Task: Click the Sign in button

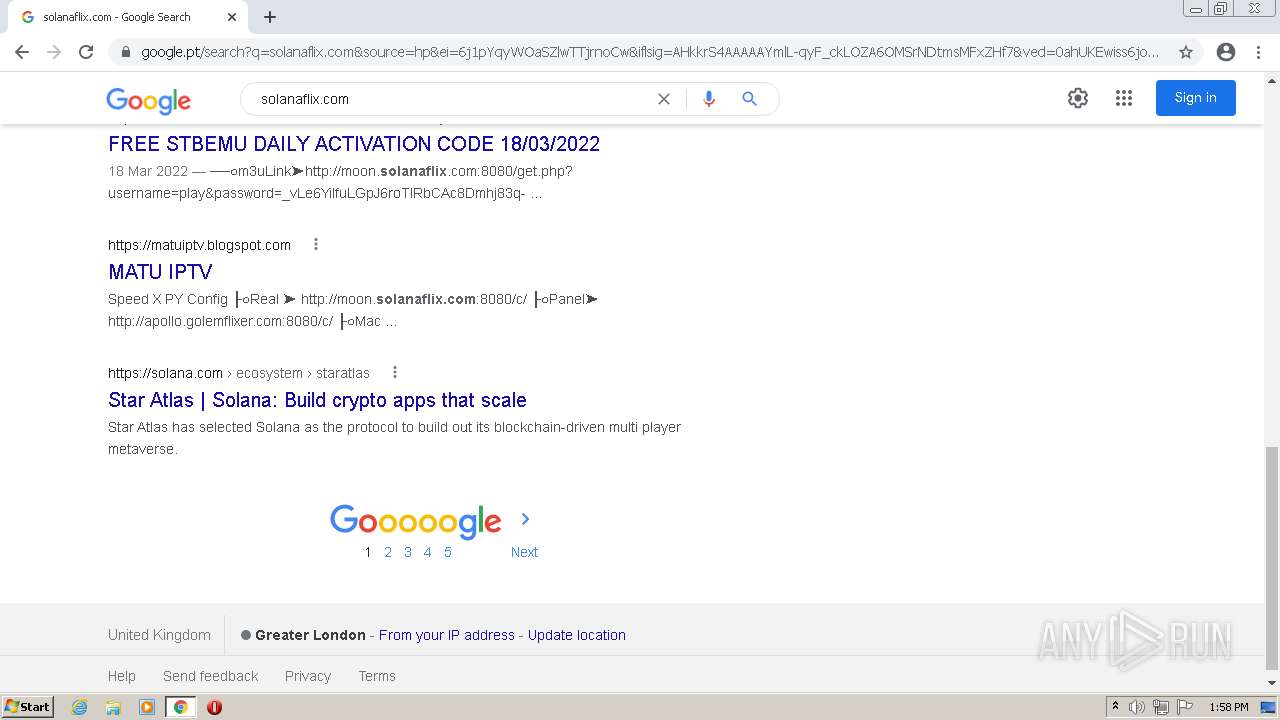Action: 1195,98
